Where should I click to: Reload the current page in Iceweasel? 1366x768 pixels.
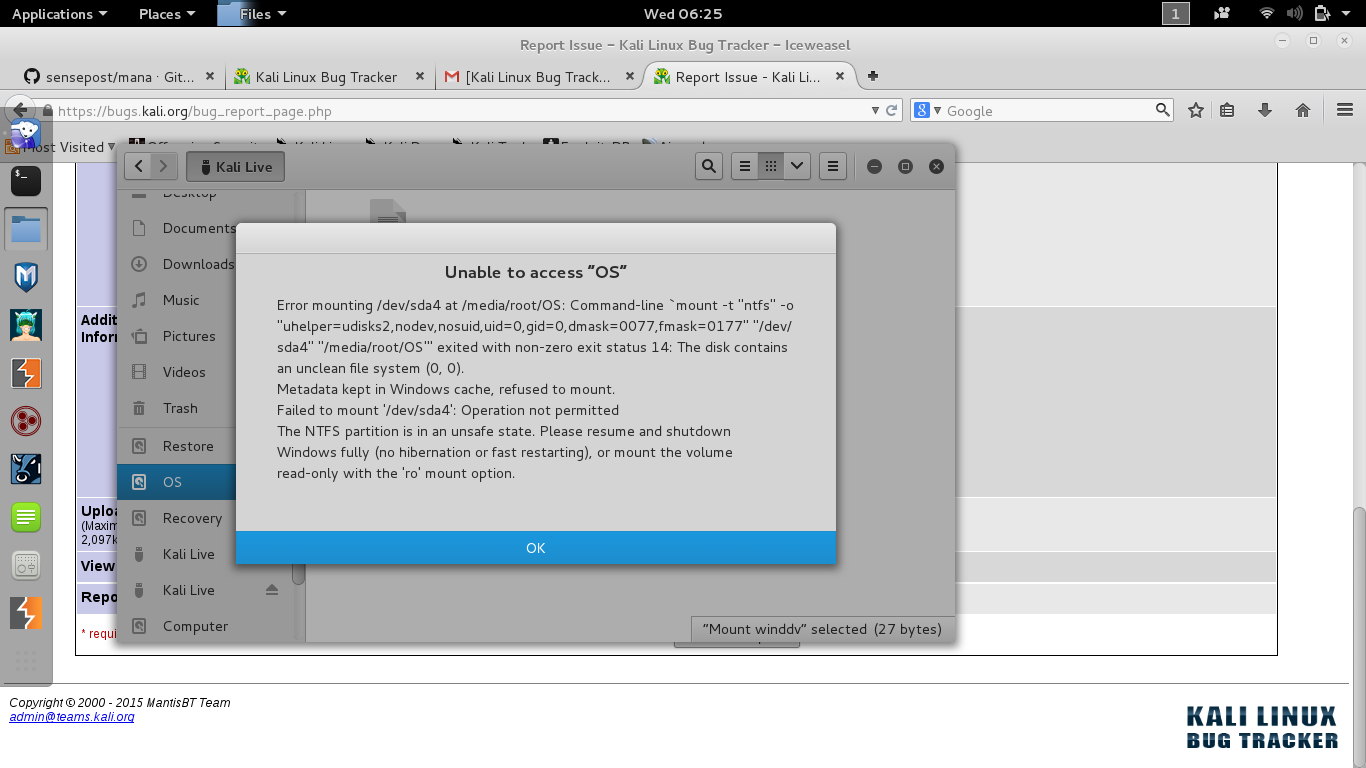893,111
